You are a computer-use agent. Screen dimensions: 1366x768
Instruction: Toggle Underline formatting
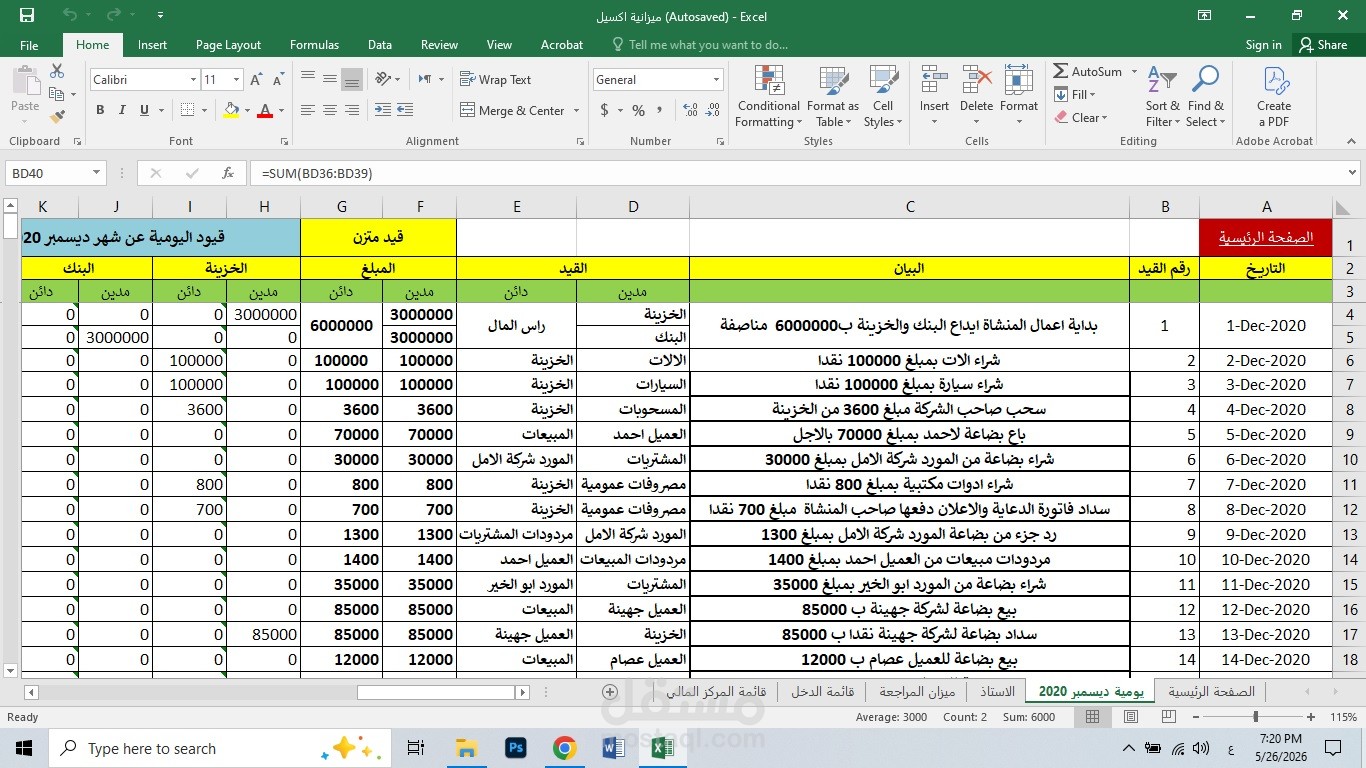point(144,111)
